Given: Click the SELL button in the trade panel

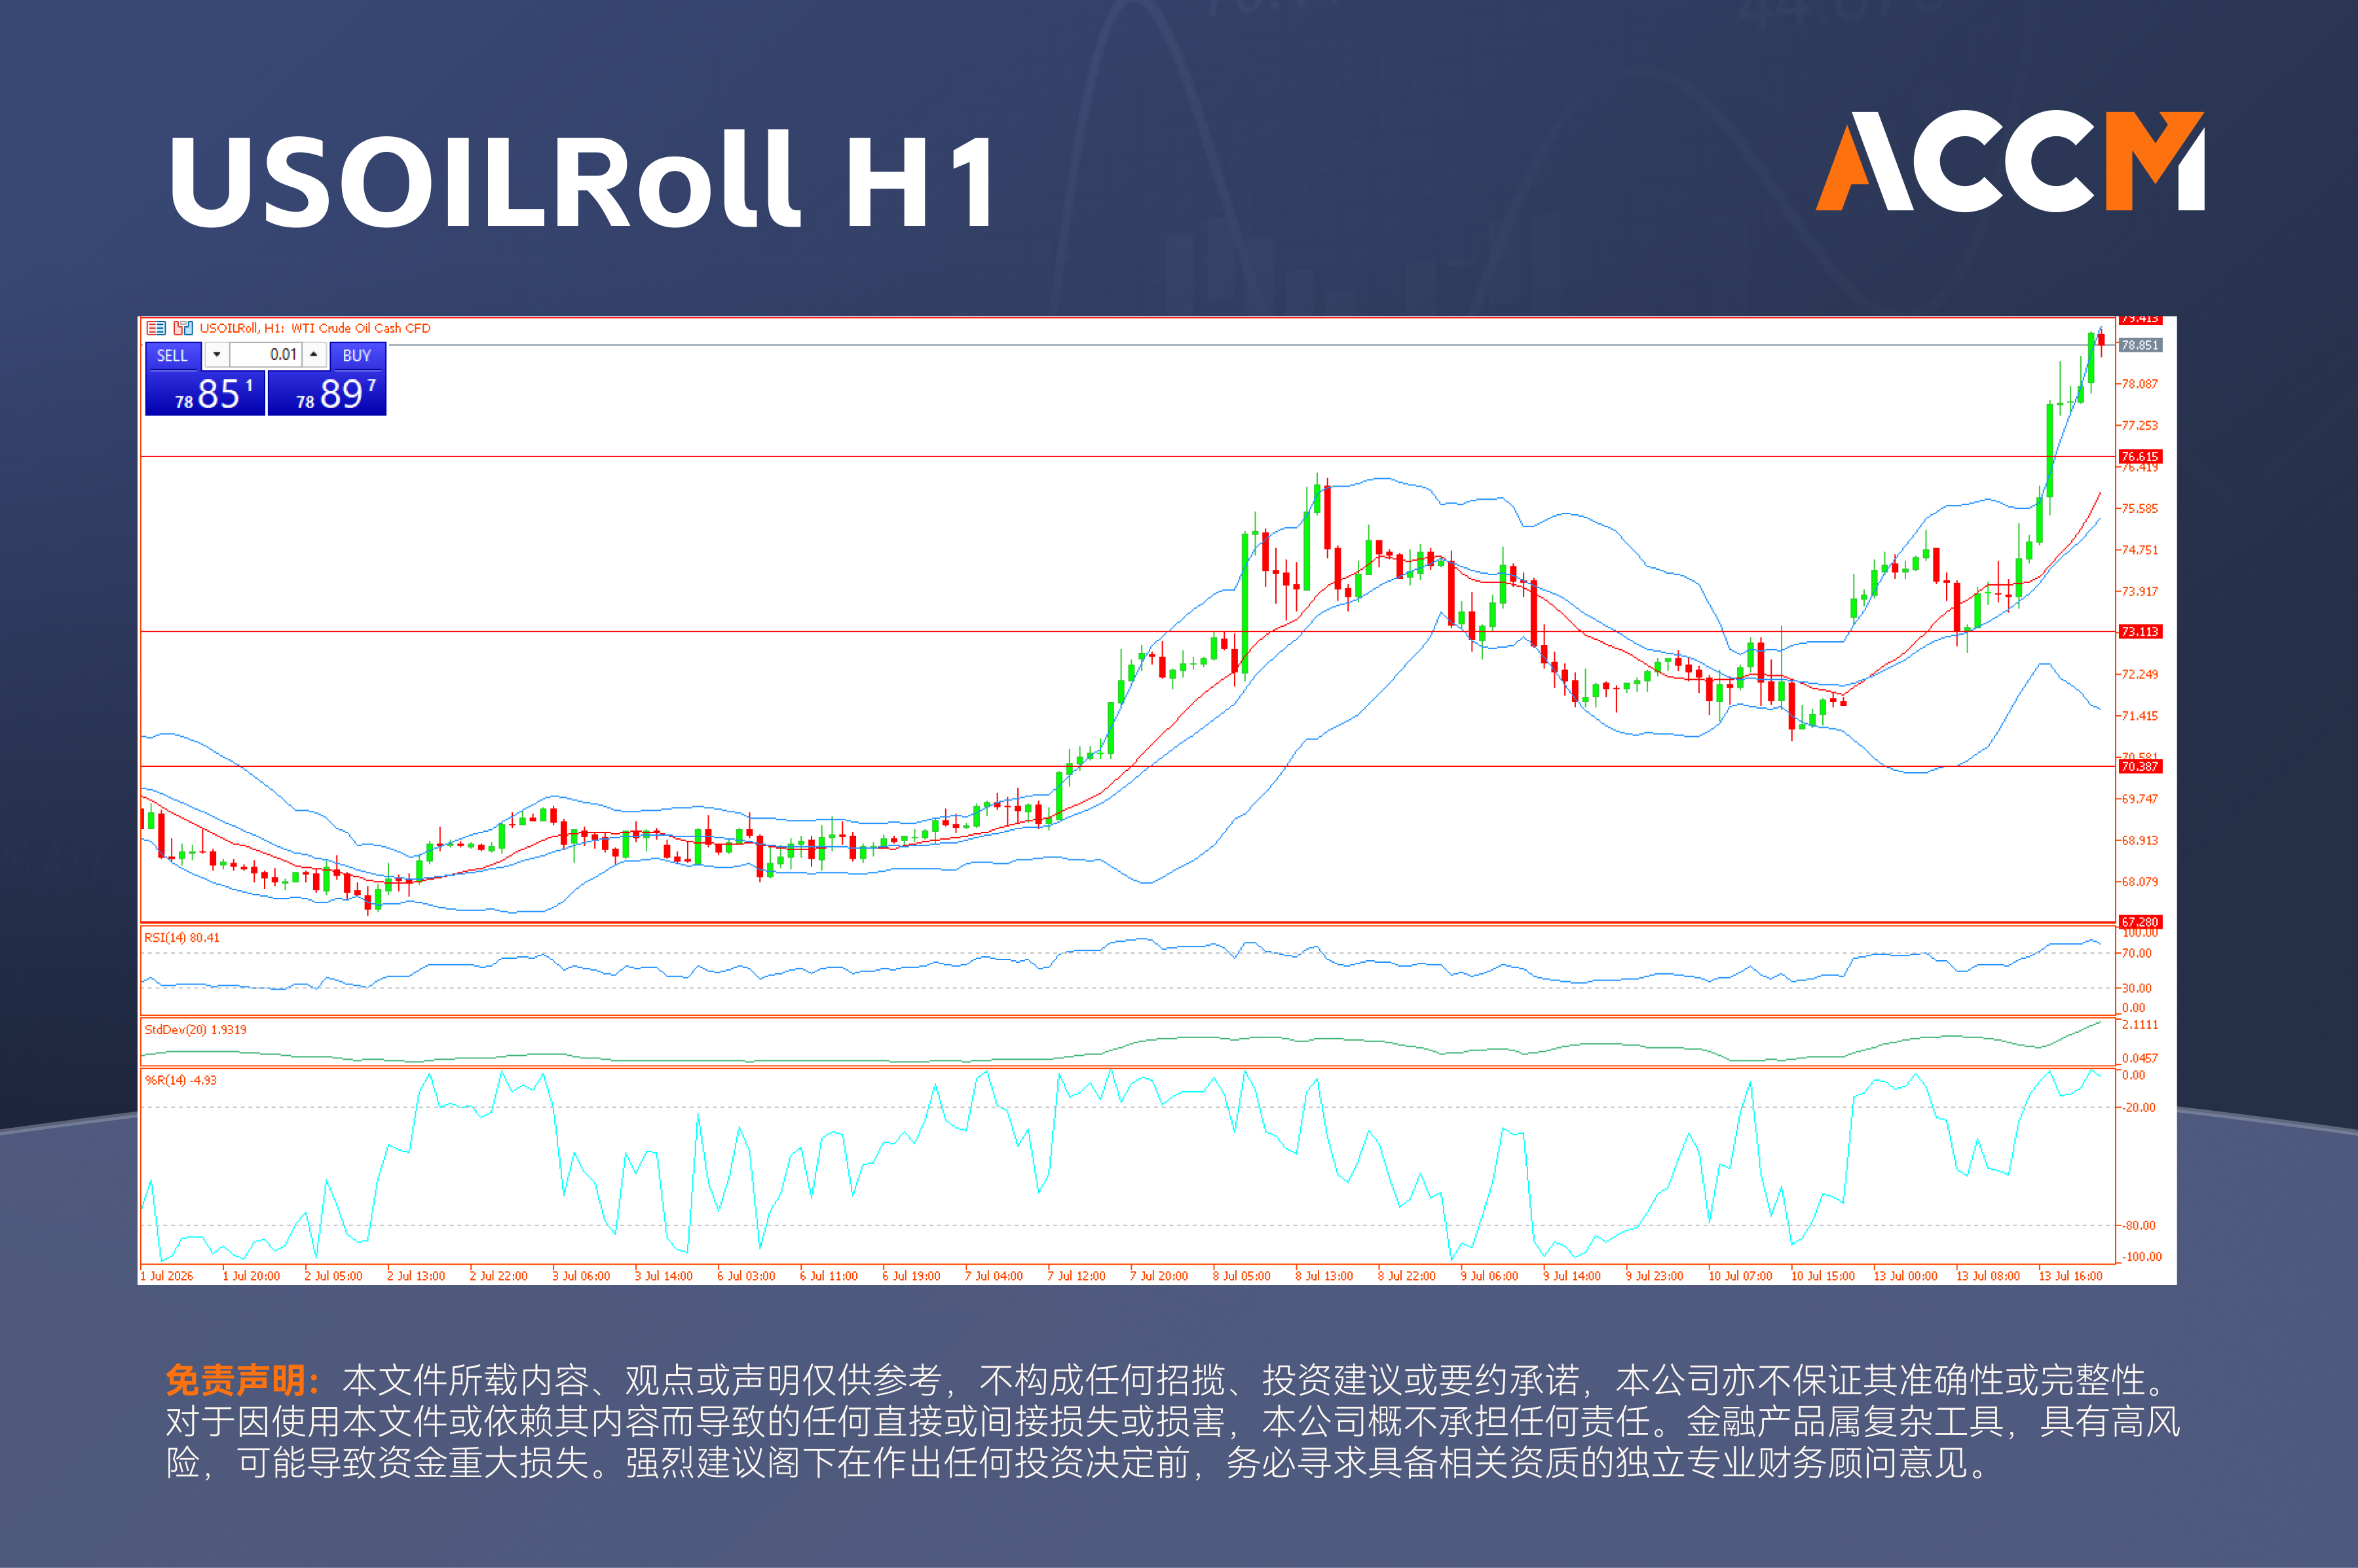Looking at the screenshot, I should tap(172, 356).
